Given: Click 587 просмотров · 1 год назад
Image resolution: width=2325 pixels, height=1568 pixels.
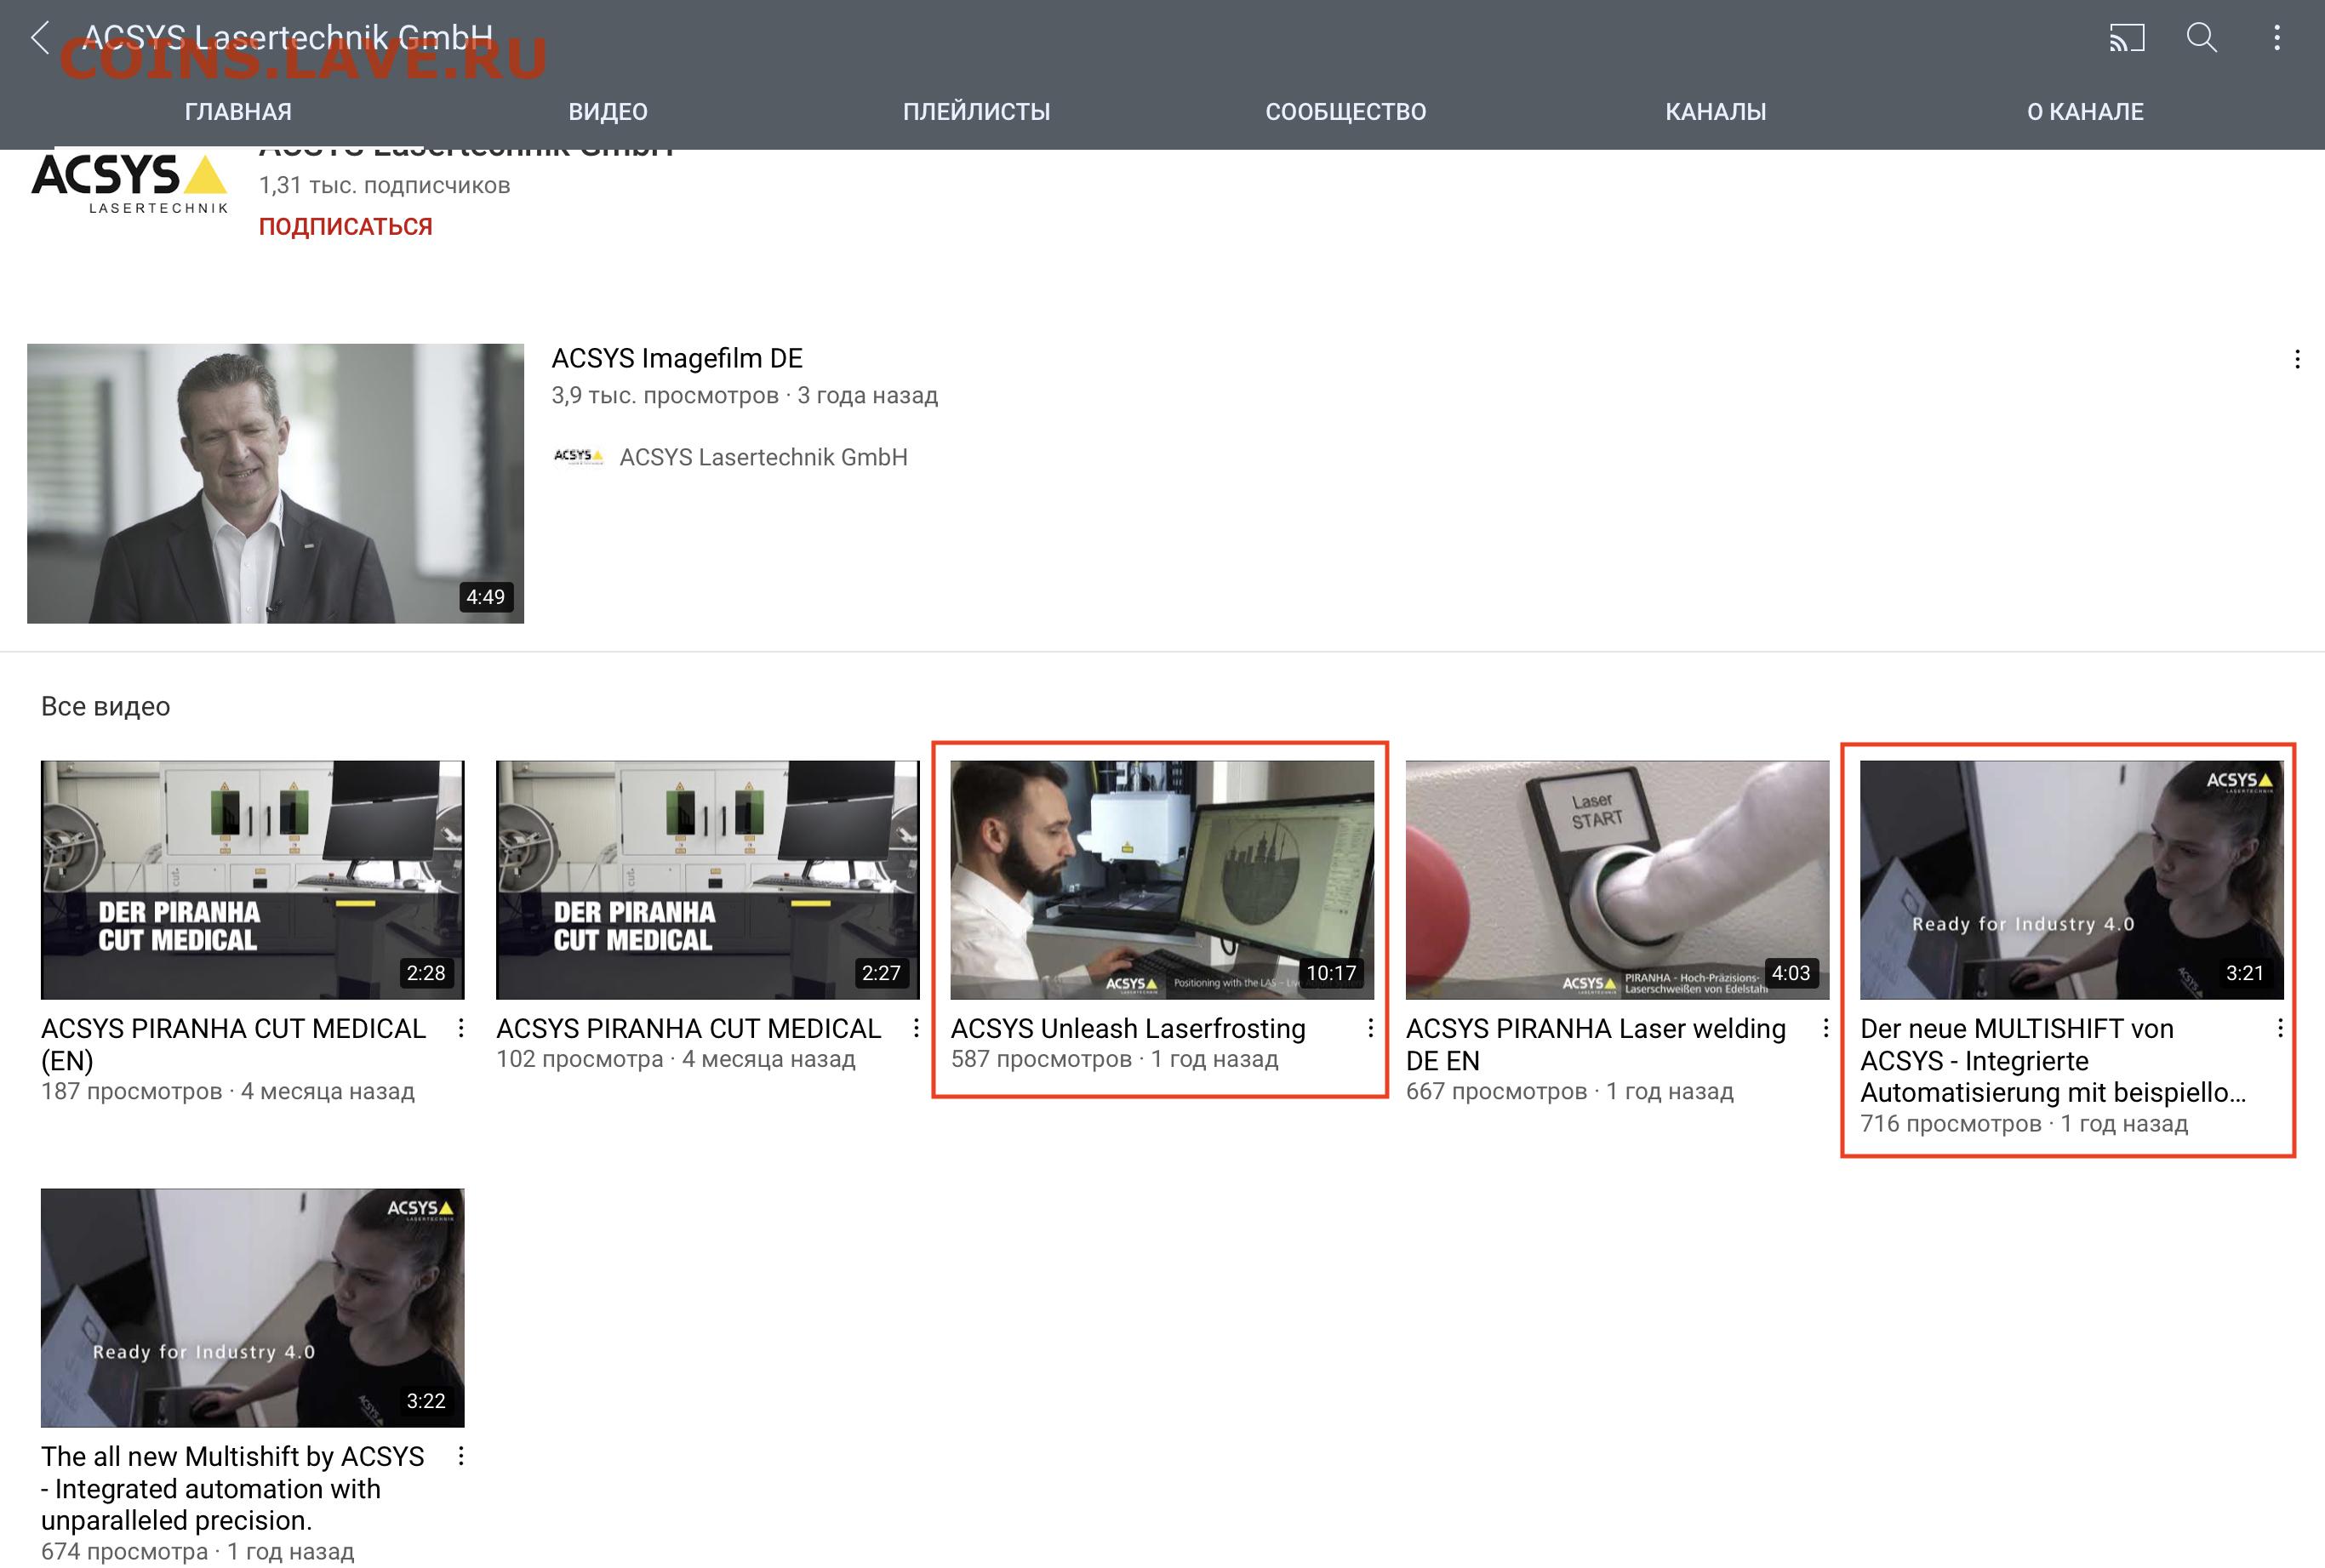Looking at the screenshot, I should tap(1114, 1059).
